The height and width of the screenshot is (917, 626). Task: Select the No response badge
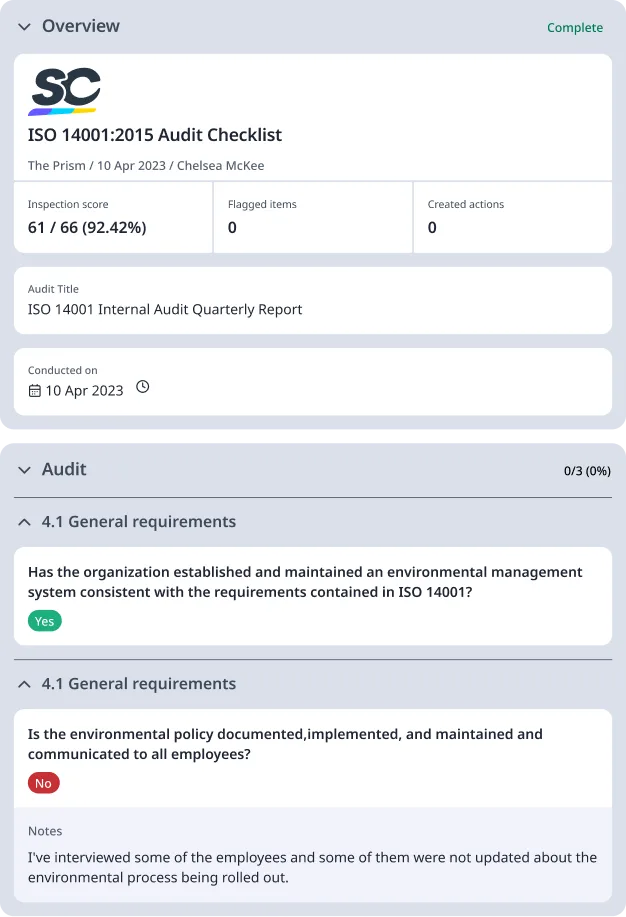click(43, 783)
